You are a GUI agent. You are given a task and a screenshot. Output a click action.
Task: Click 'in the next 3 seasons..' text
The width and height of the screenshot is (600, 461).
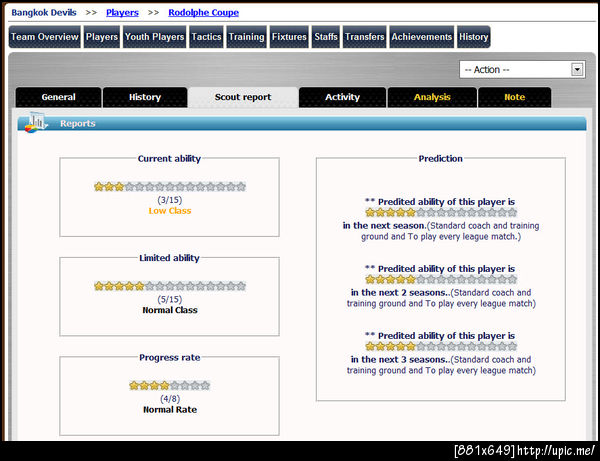[400, 360]
